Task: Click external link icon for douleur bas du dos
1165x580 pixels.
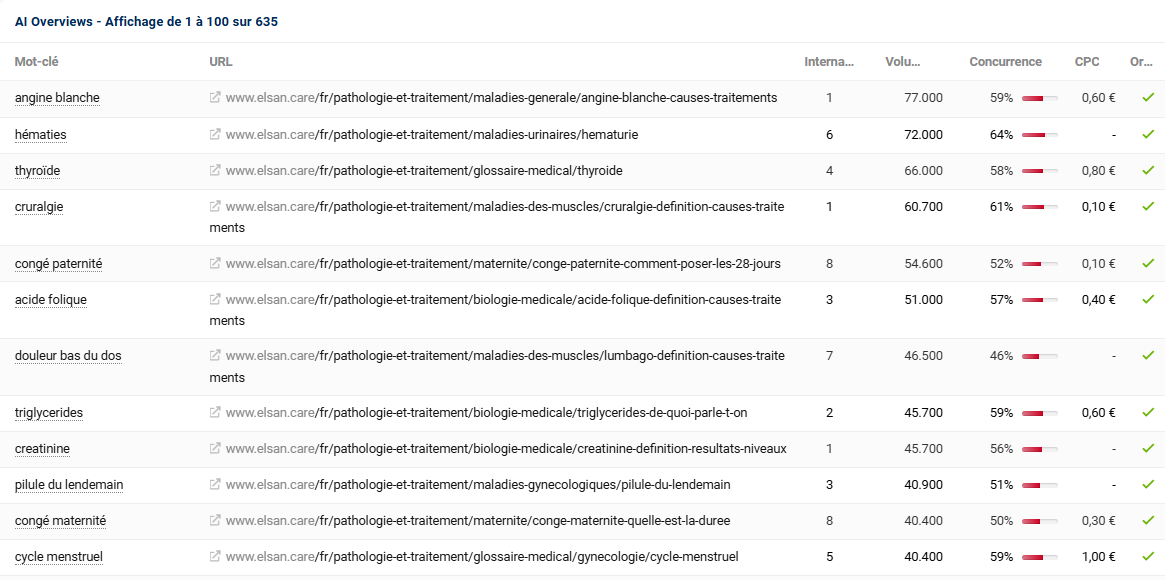Action: point(215,356)
